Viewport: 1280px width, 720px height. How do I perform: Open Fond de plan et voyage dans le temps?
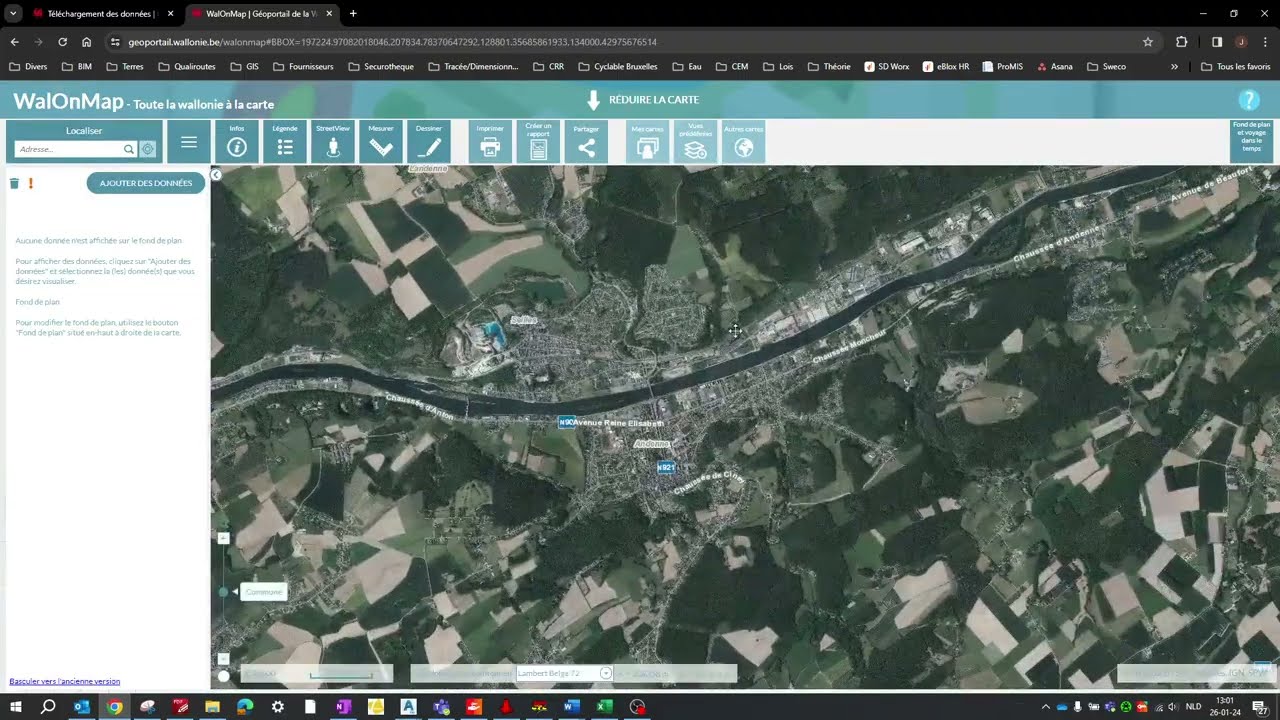click(1252, 141)
